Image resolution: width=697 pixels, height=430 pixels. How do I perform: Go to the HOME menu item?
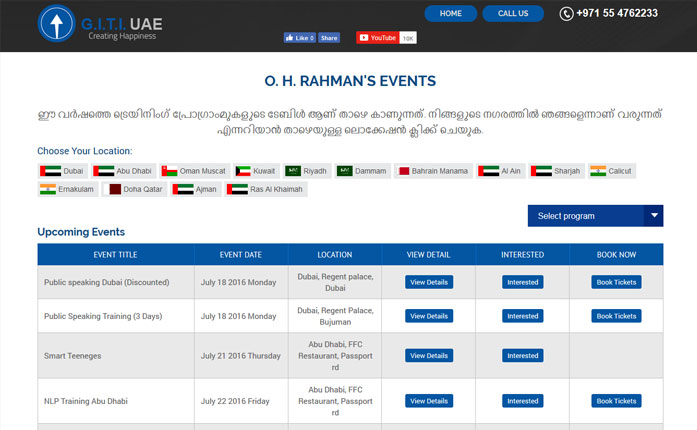click(x=450, y=13)
